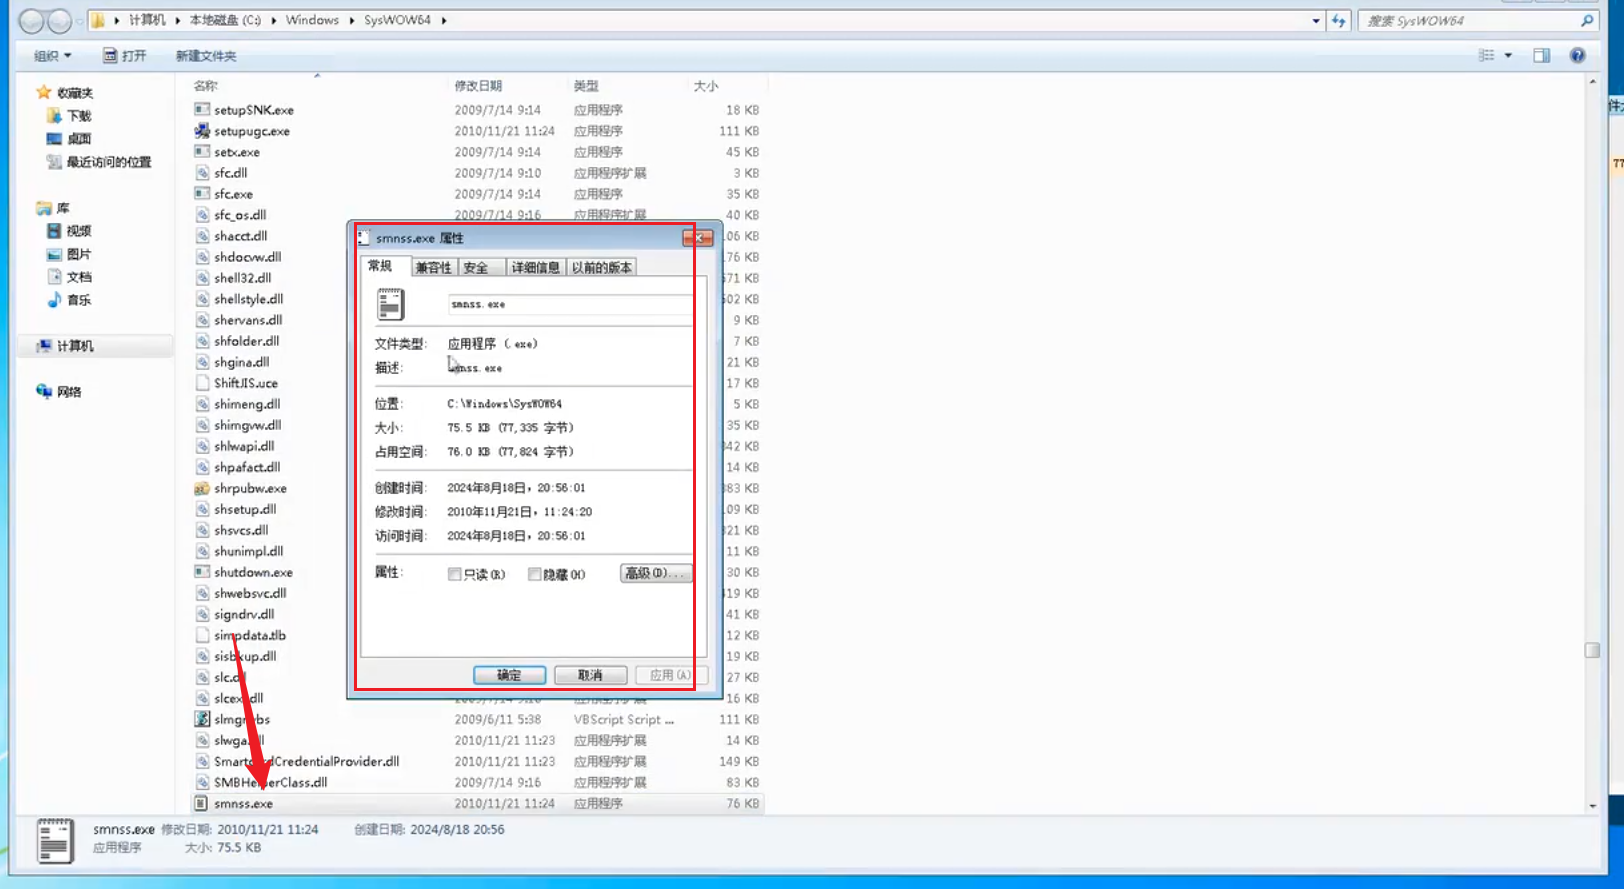The image size is (1624, 889).
Task: Switch to the Details tab
Action: coord(536,268)
